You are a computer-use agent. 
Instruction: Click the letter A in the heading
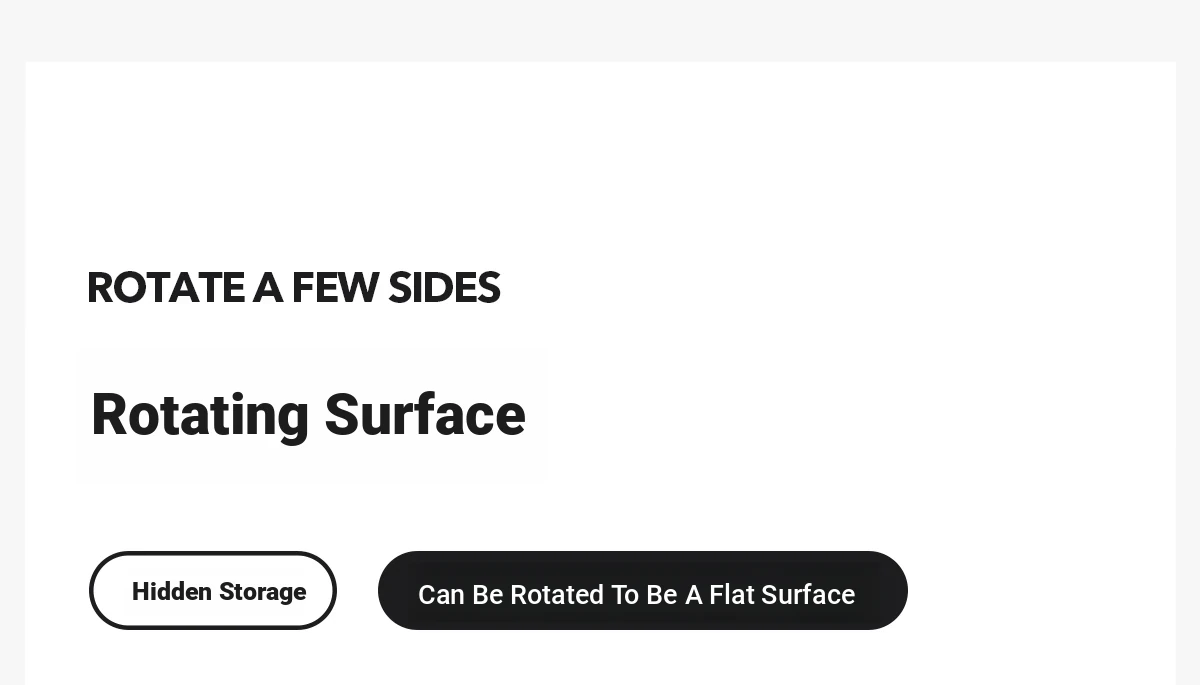coord(267,288)
